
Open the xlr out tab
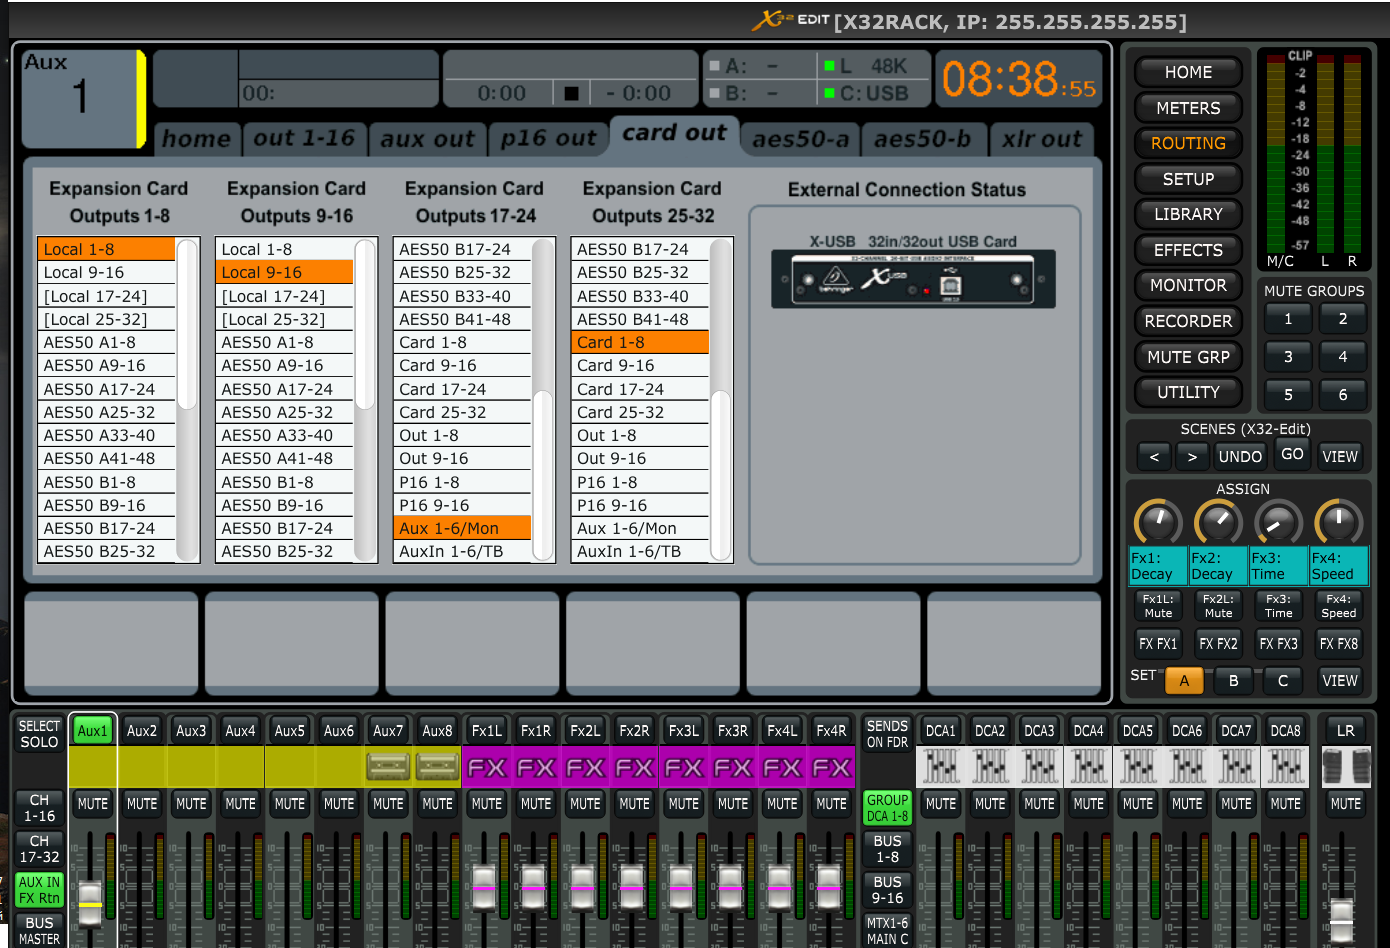coord(1042,139)
